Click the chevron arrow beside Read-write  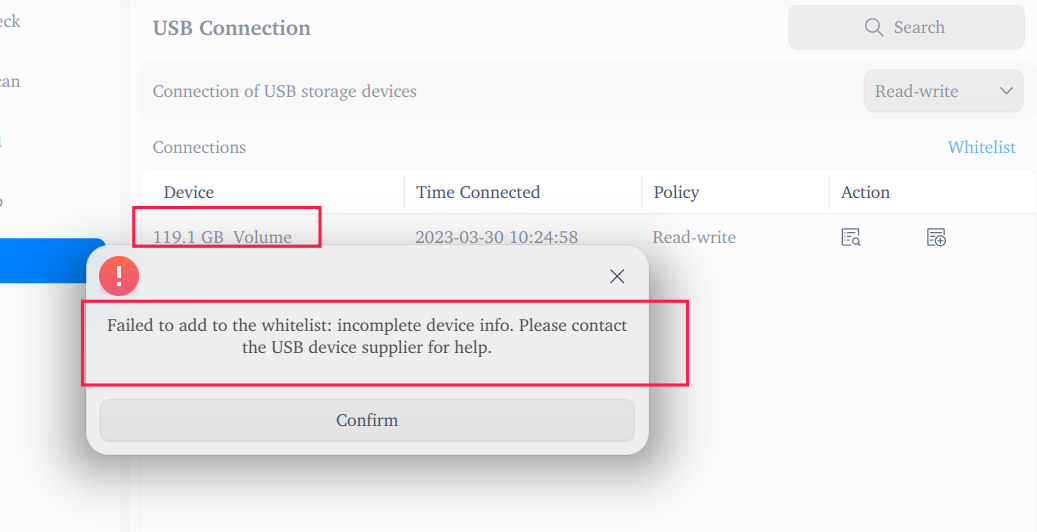pos(1006,91)
